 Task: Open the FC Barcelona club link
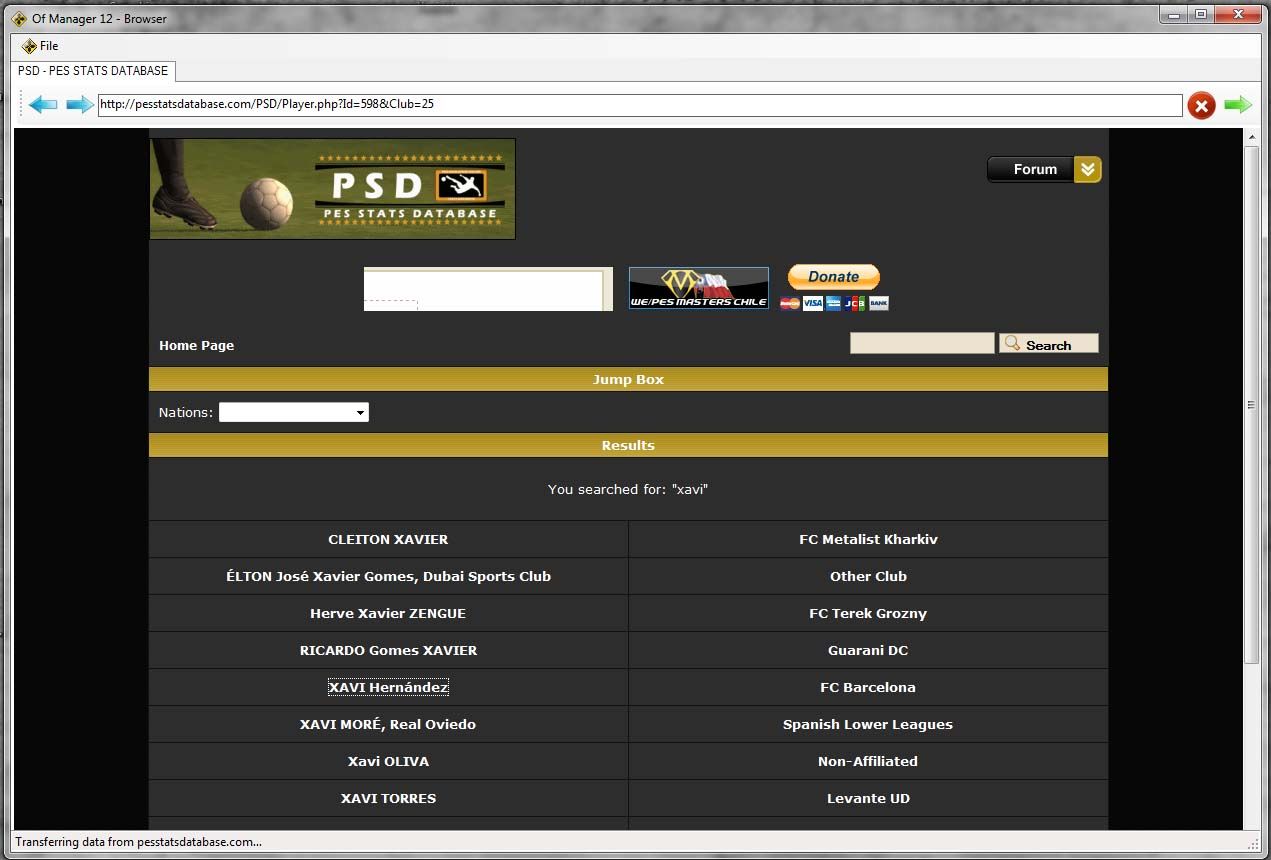pos(867,688)
